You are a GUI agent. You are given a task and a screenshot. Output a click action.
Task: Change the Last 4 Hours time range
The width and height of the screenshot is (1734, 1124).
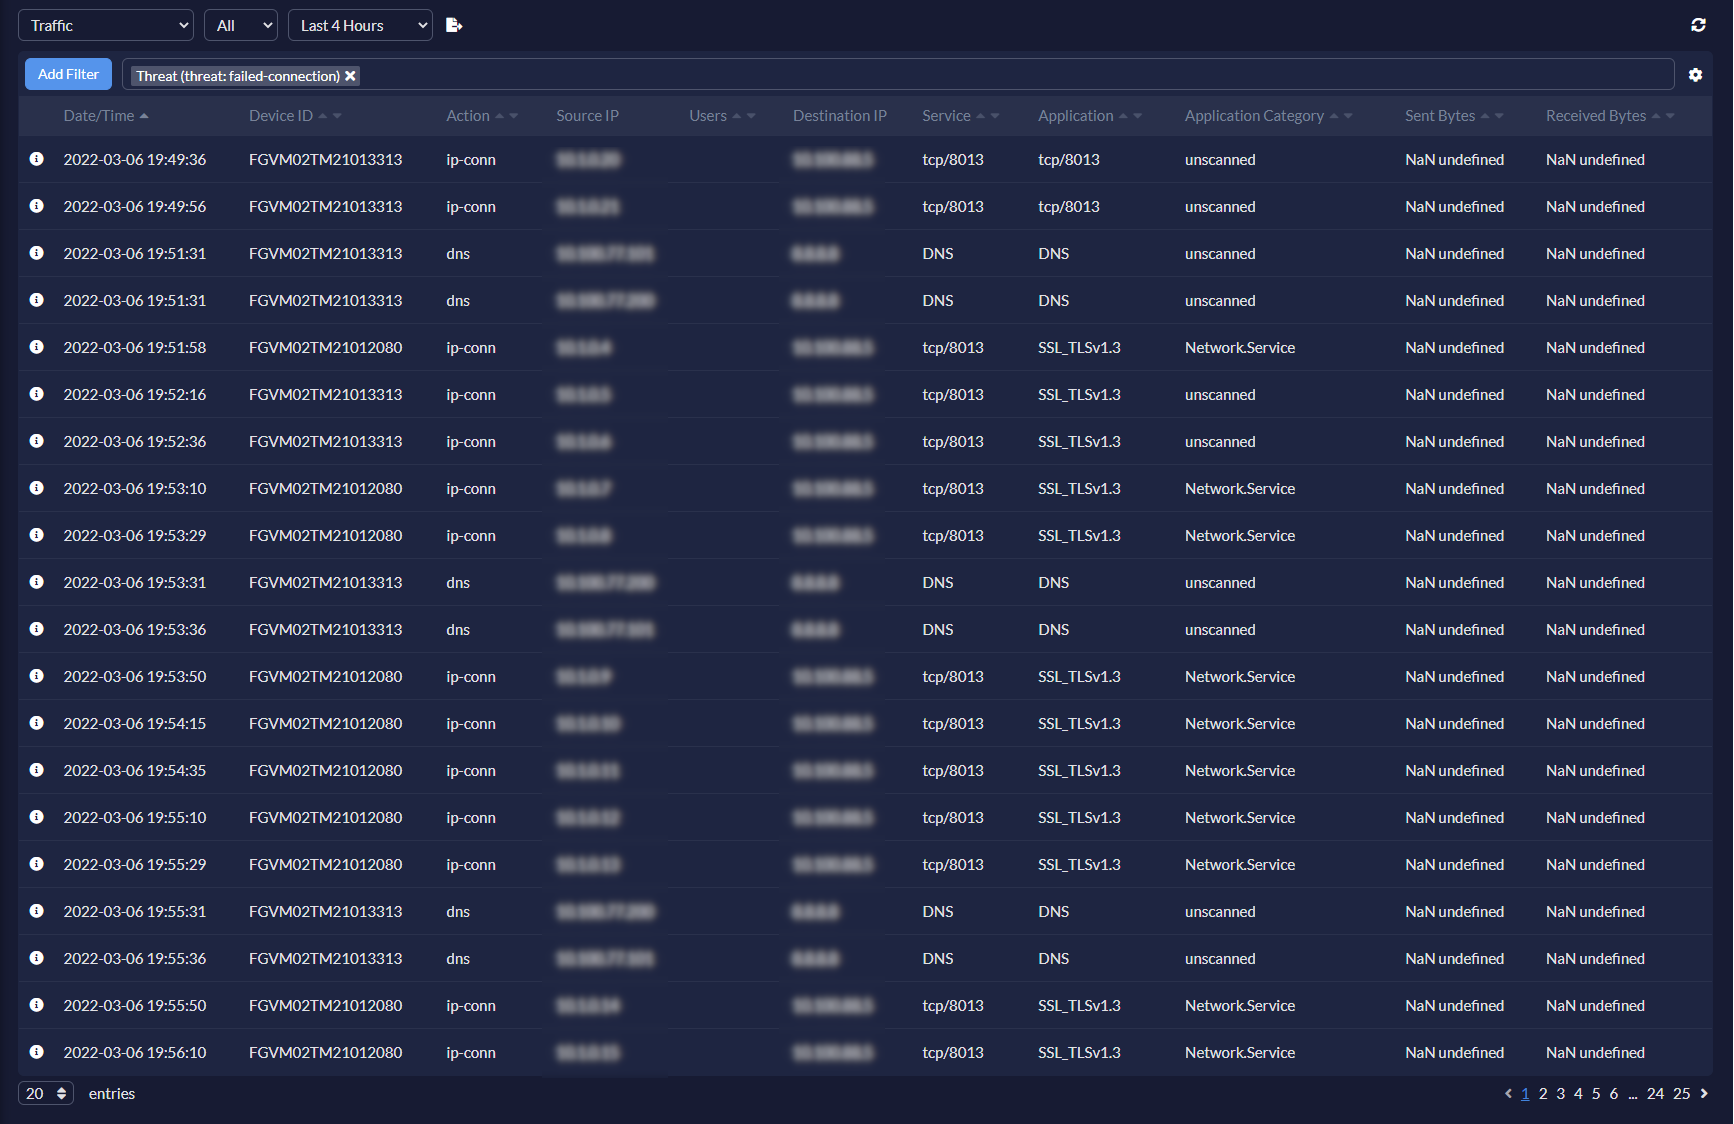[359, 24]
